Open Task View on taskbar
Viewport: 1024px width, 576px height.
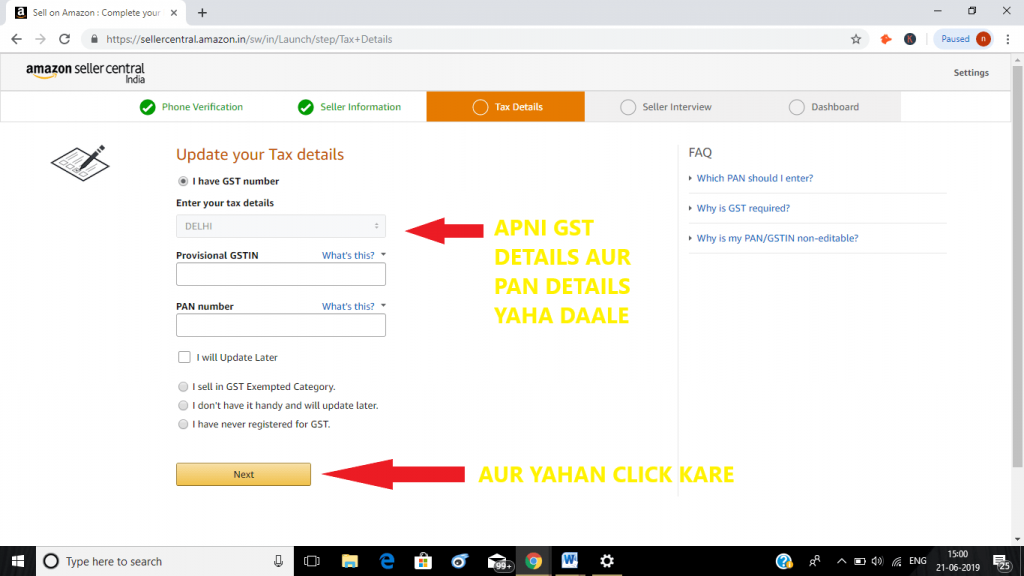point(312,561)
